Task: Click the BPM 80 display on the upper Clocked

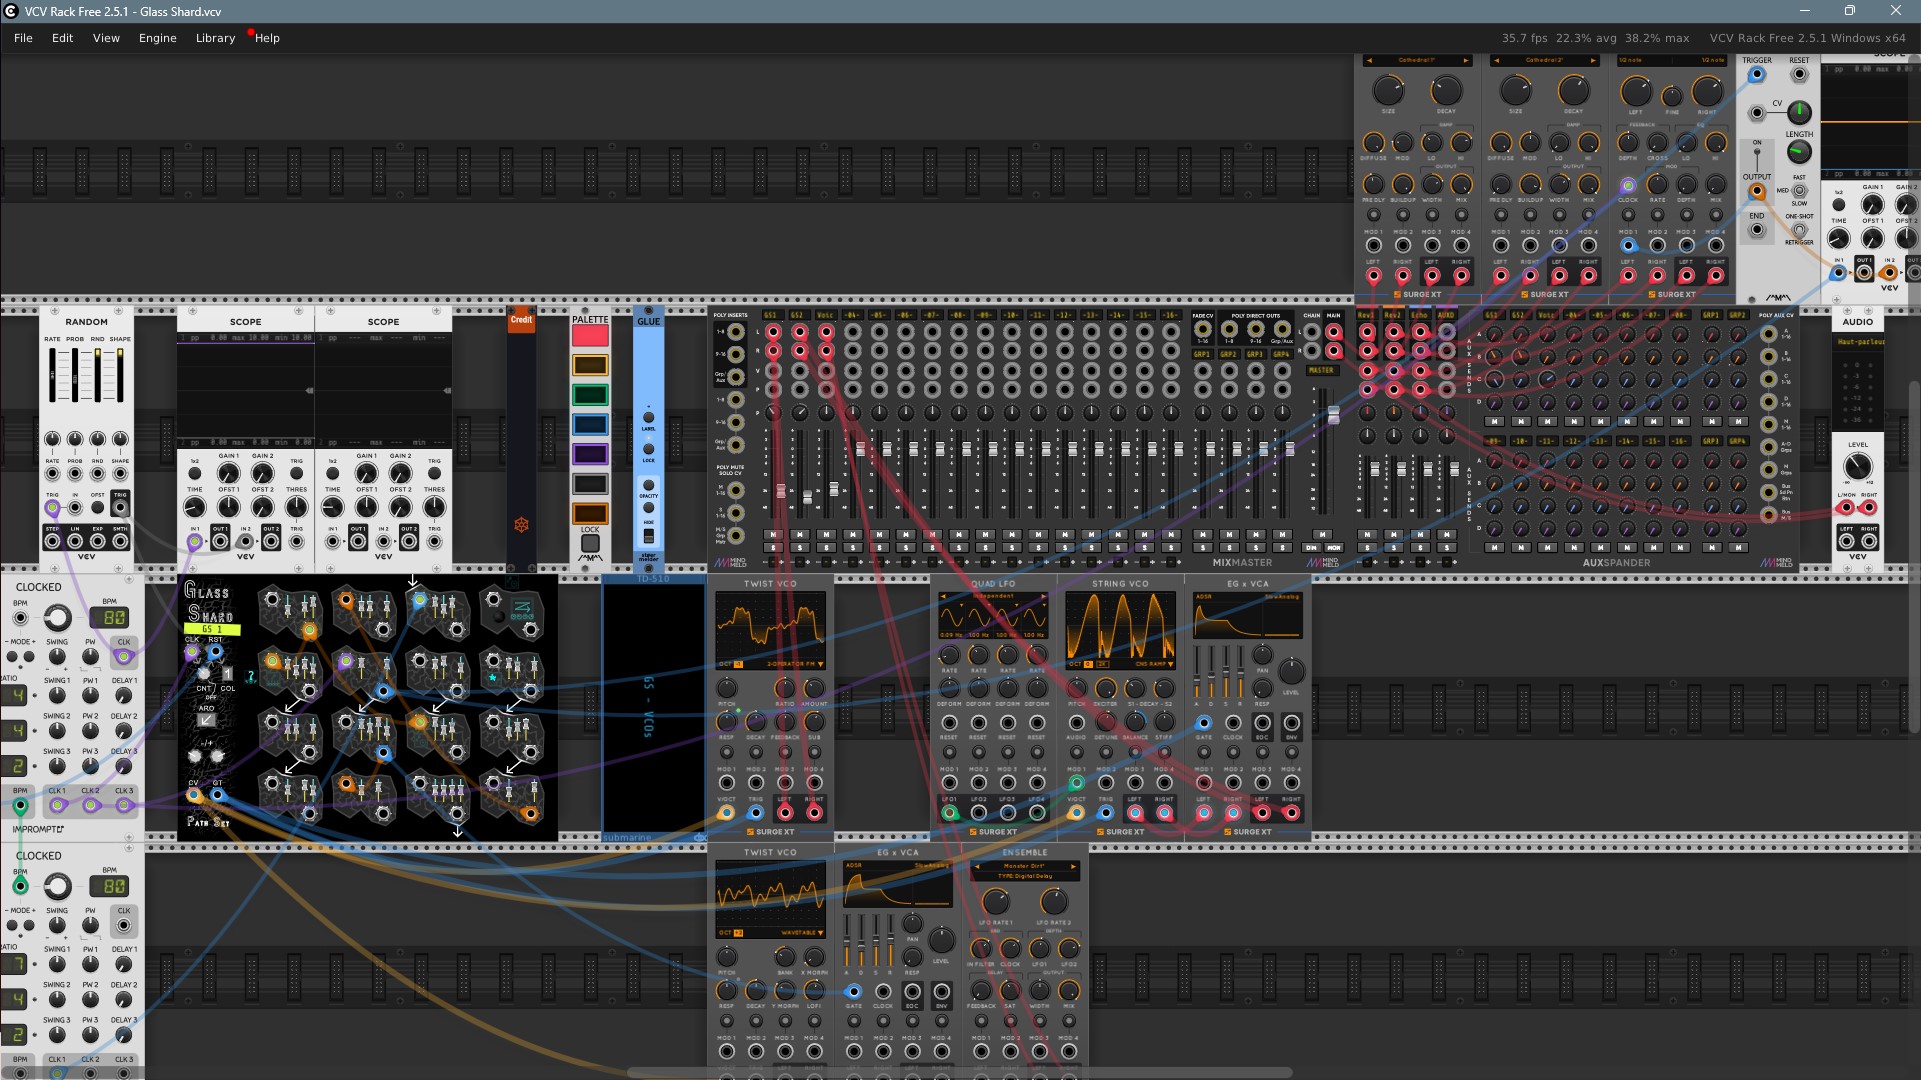Action: coord(108,618)
